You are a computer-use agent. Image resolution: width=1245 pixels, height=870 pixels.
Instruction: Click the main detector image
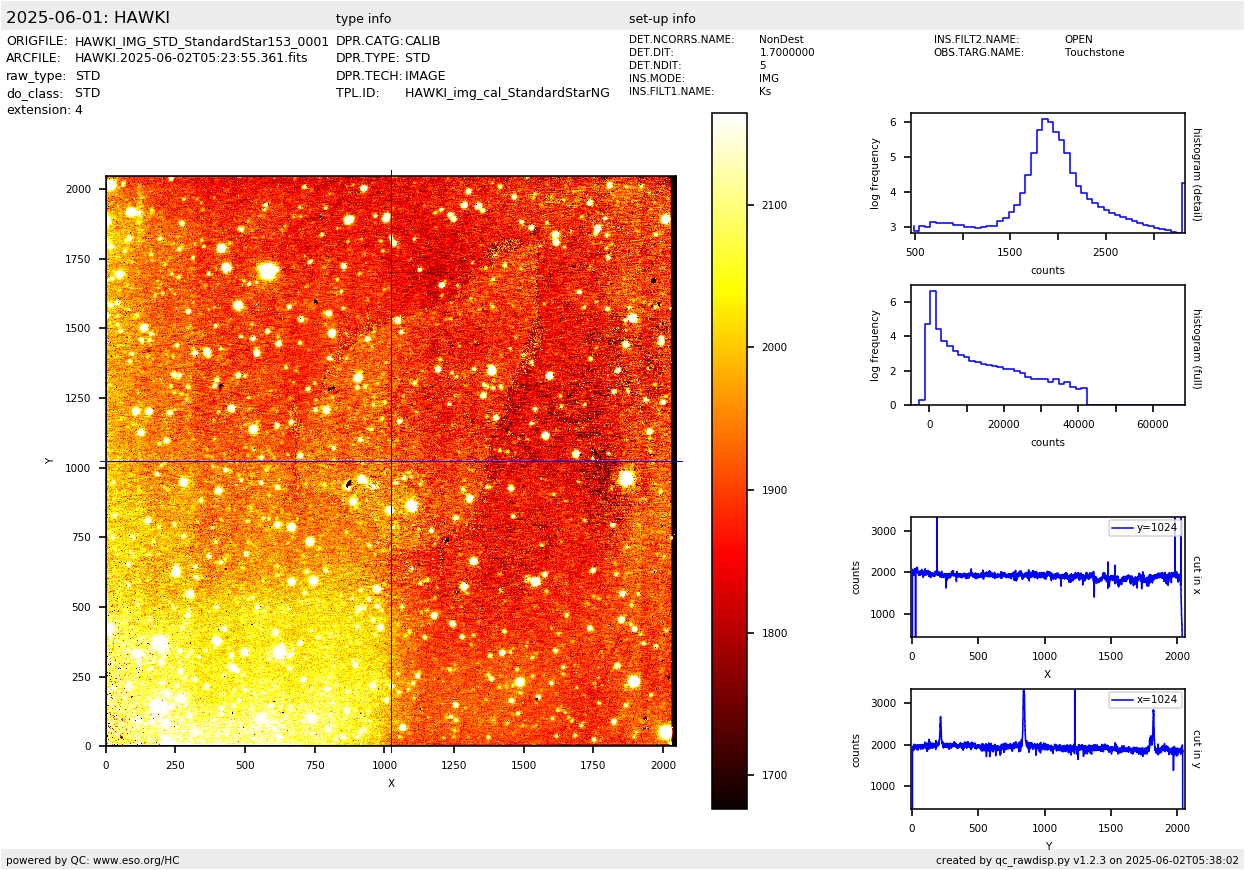(x=391, y=461)
